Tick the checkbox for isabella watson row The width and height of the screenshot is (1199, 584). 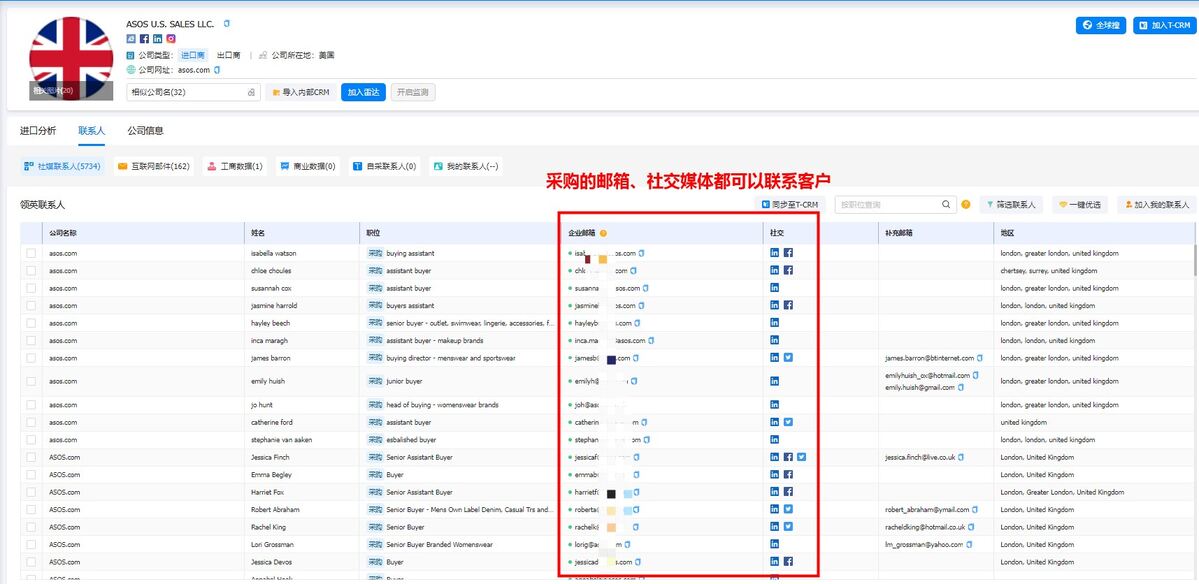tap(32, 254)
